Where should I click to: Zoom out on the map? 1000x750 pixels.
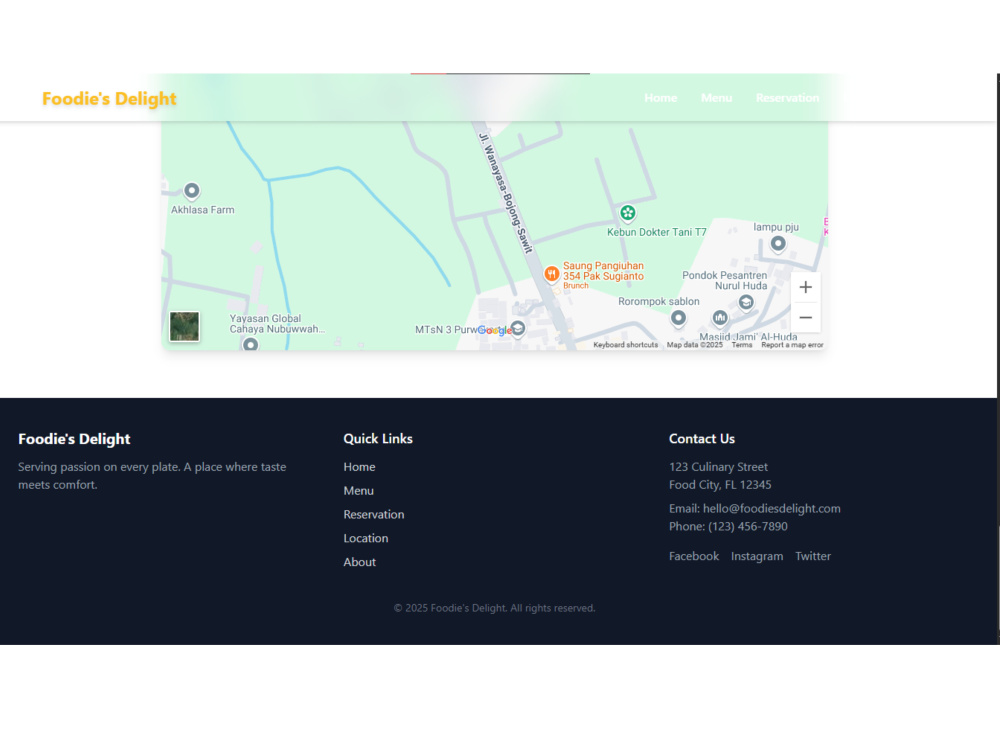[805, 317]
